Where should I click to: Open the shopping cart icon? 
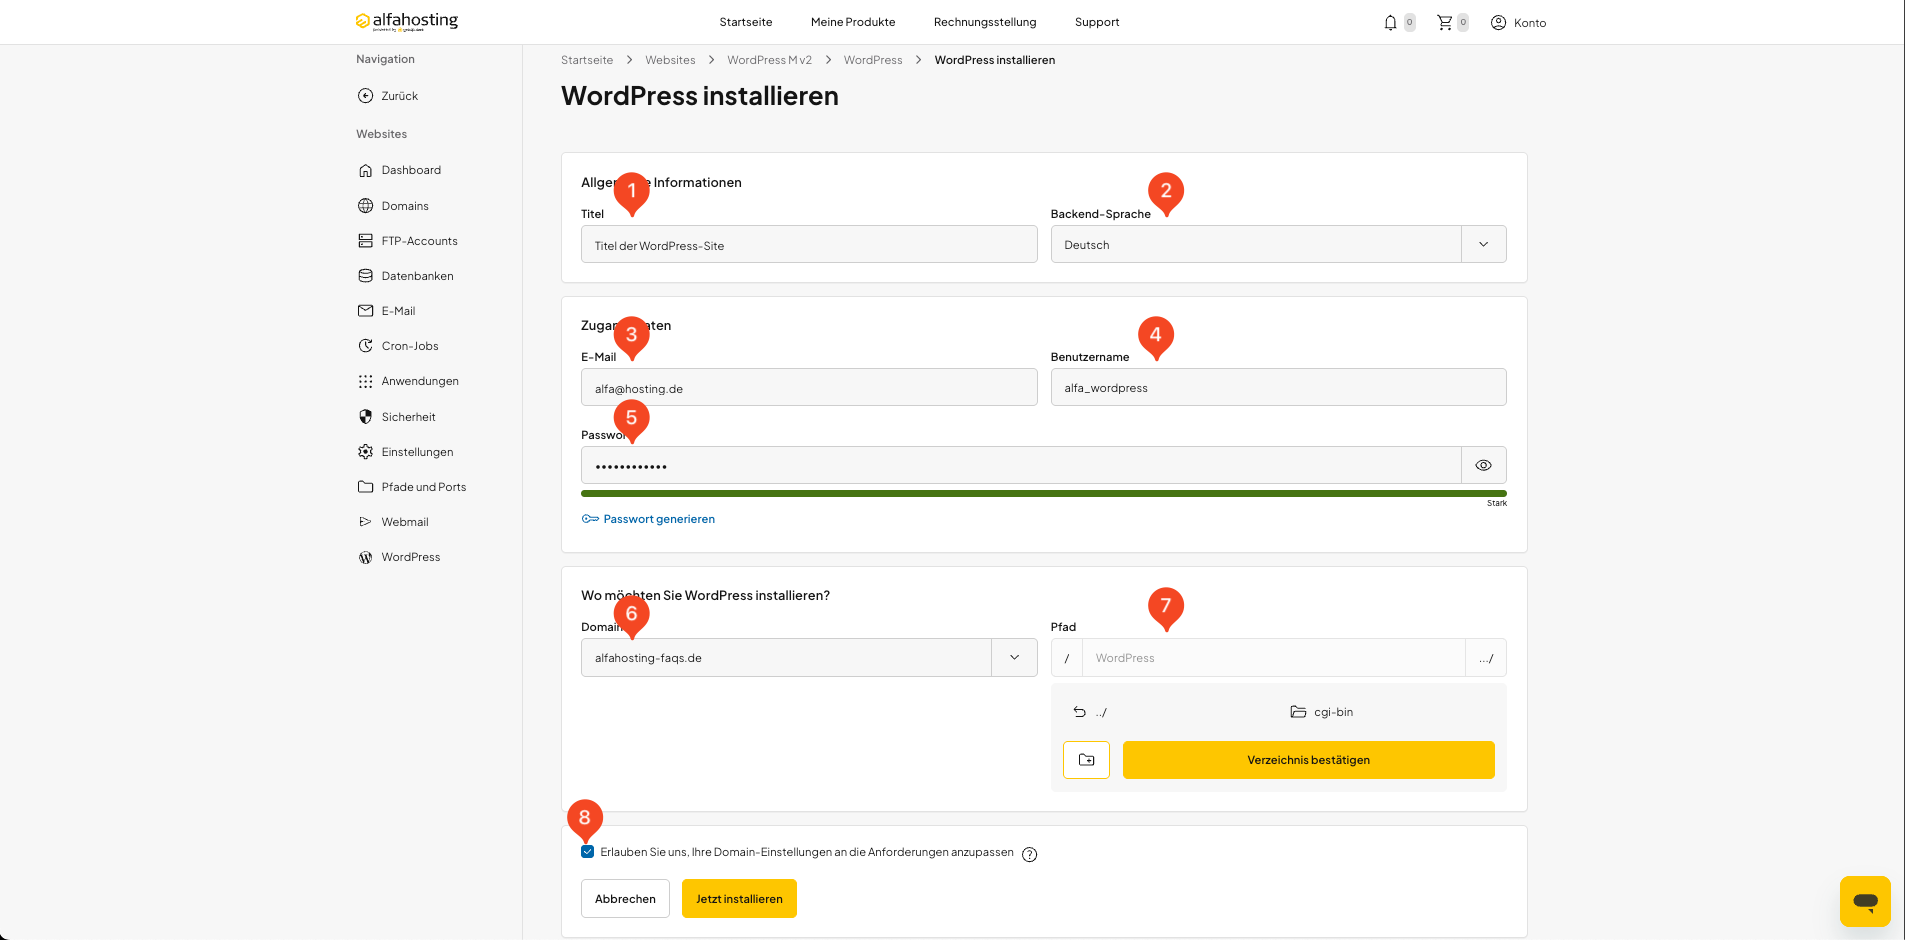(1444, 22)
